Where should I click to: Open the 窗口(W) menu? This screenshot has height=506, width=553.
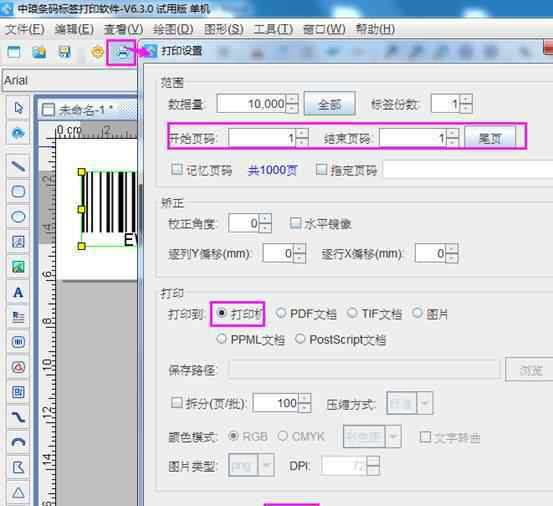pos(324,30)
